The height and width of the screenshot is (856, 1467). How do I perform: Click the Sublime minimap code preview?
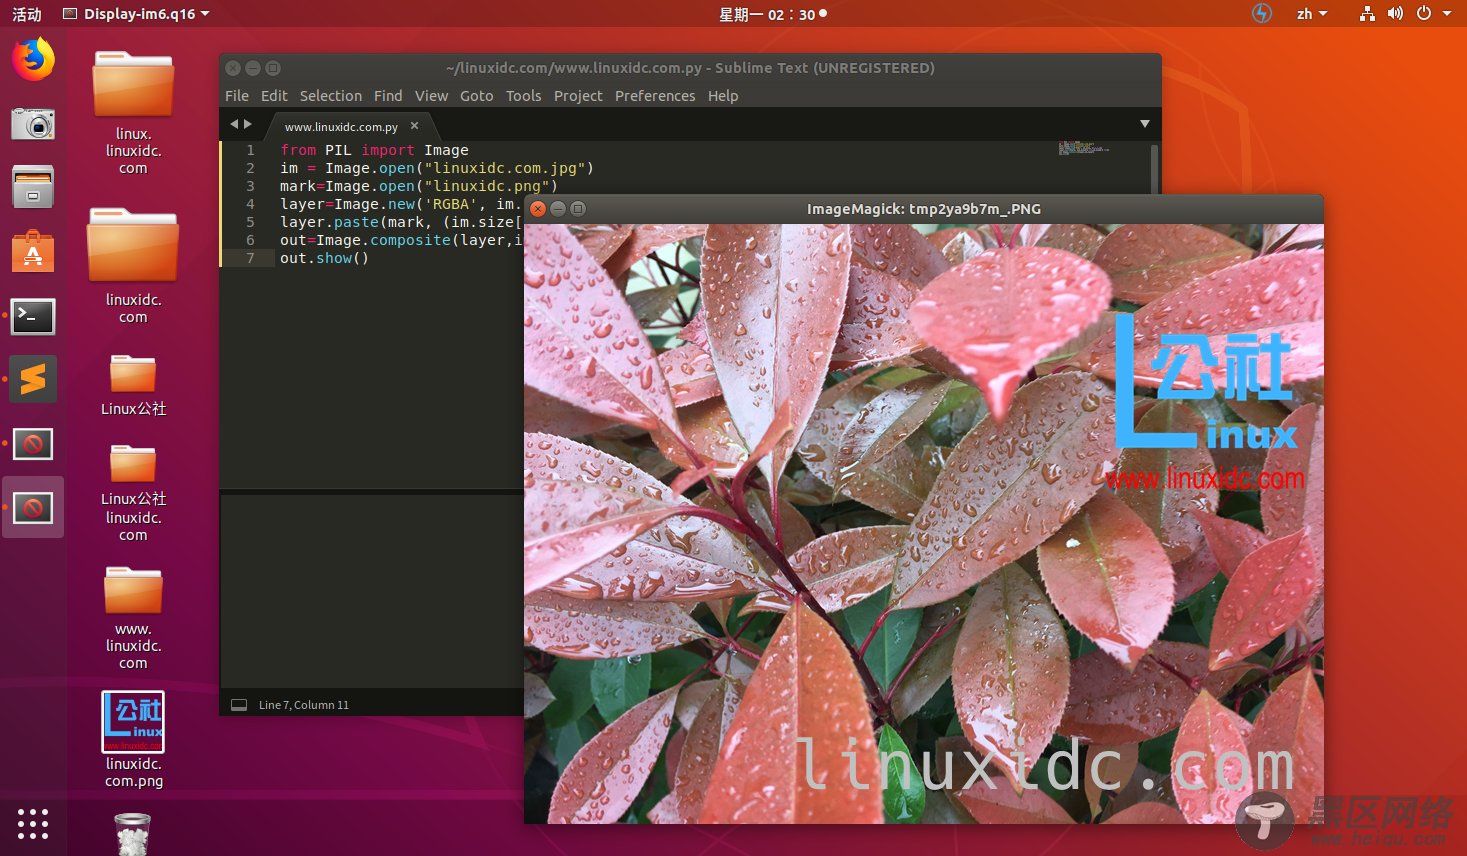[1082, 148]
